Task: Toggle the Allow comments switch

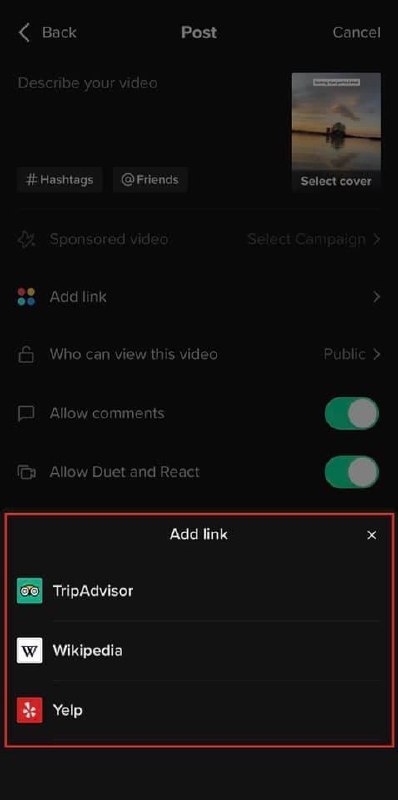Action: 352,413
